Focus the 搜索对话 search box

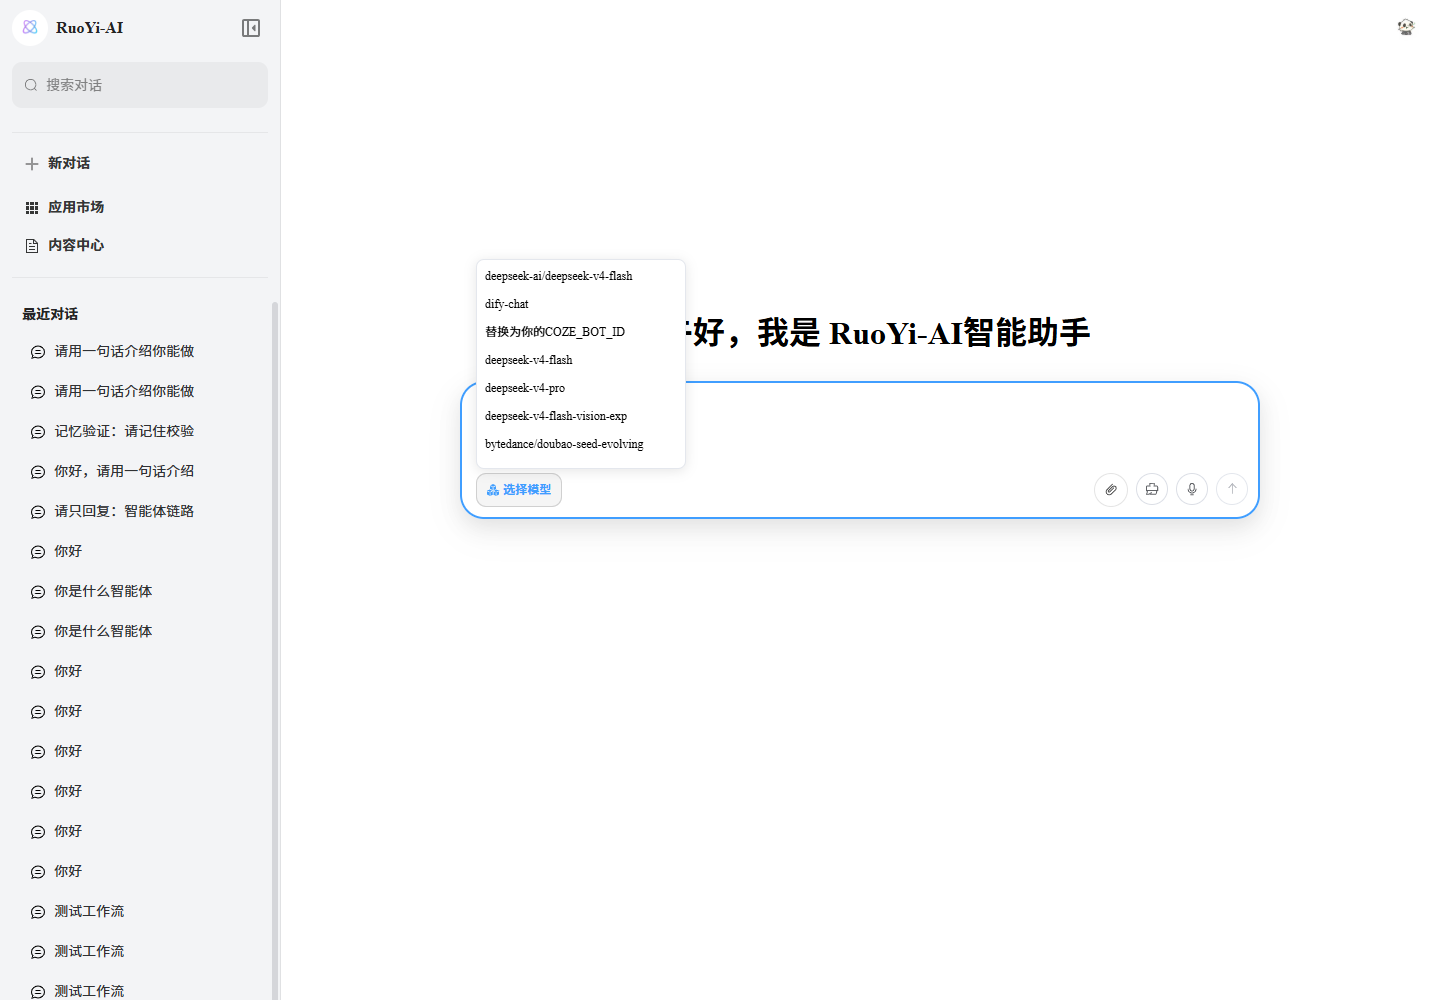(140, 85)
